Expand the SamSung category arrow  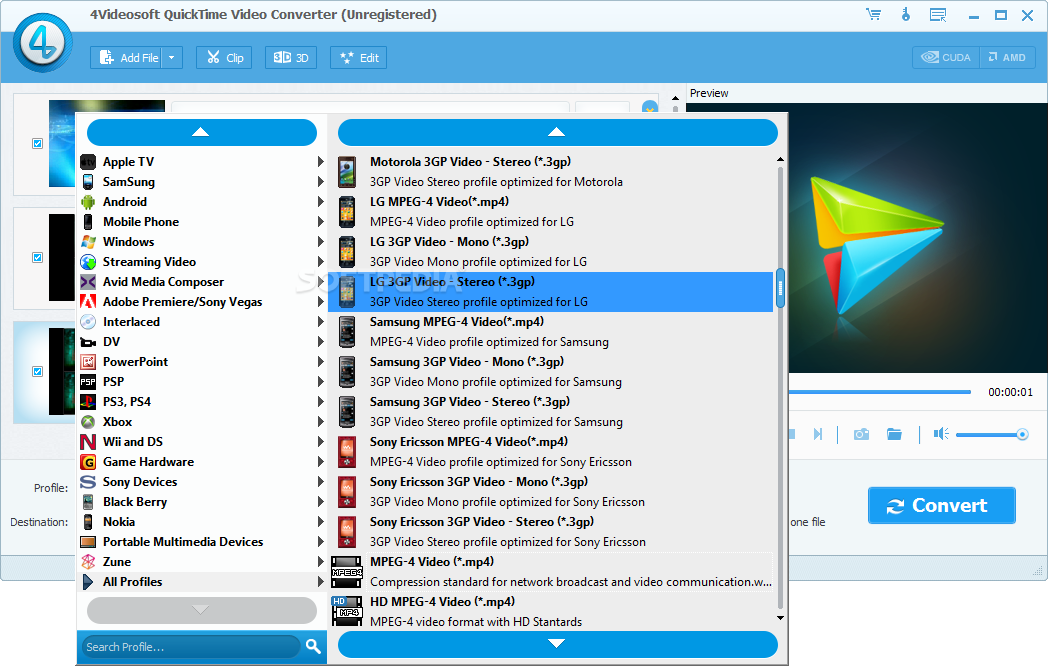pyautogui.click(x=320, y=182)
